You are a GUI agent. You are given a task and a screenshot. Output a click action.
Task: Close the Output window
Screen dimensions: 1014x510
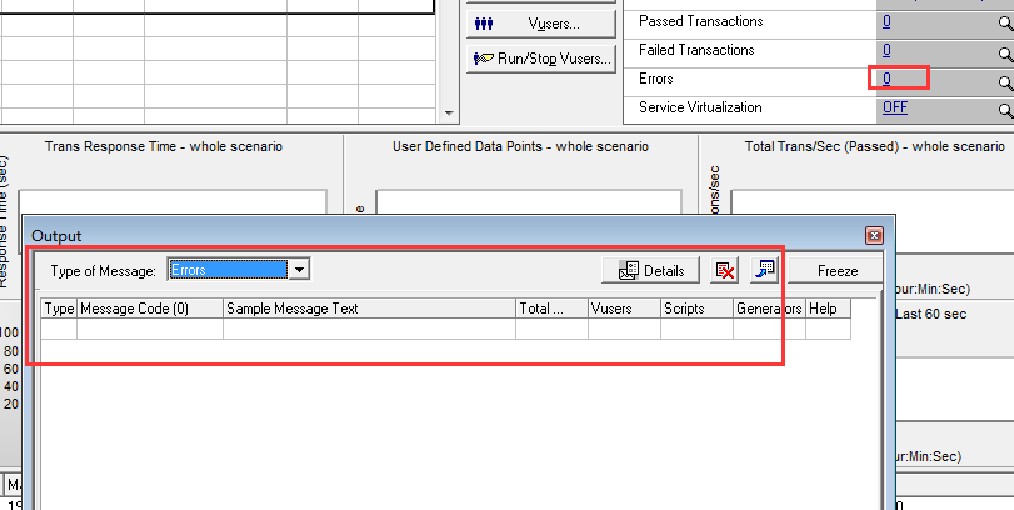874,236
